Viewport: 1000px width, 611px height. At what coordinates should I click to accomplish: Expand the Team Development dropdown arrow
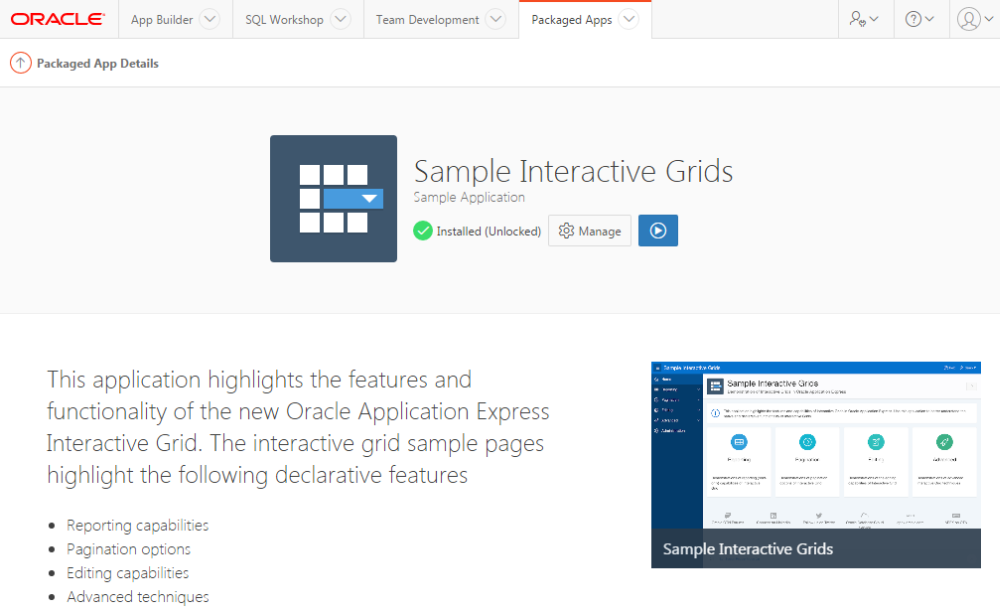(x=496, y=19)
